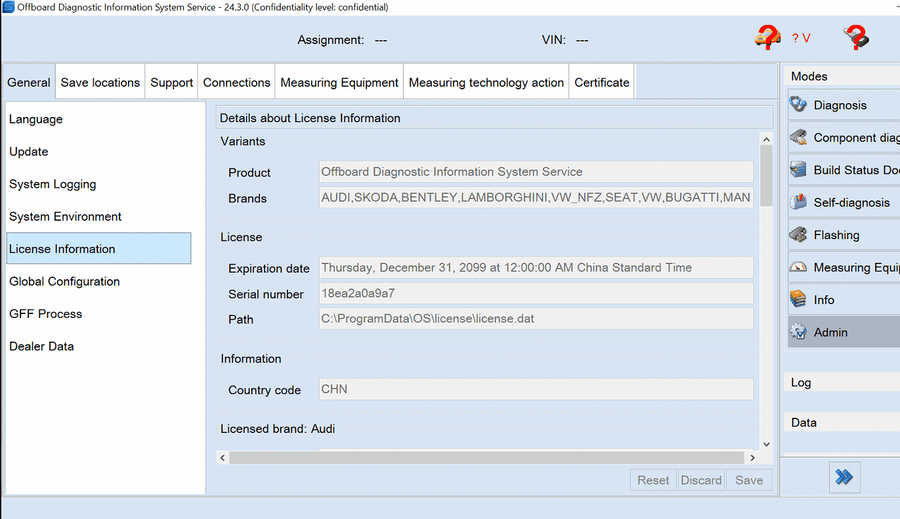Expand the Data section
This screenshot has height=519, width=900.
(x=840, y=423)
